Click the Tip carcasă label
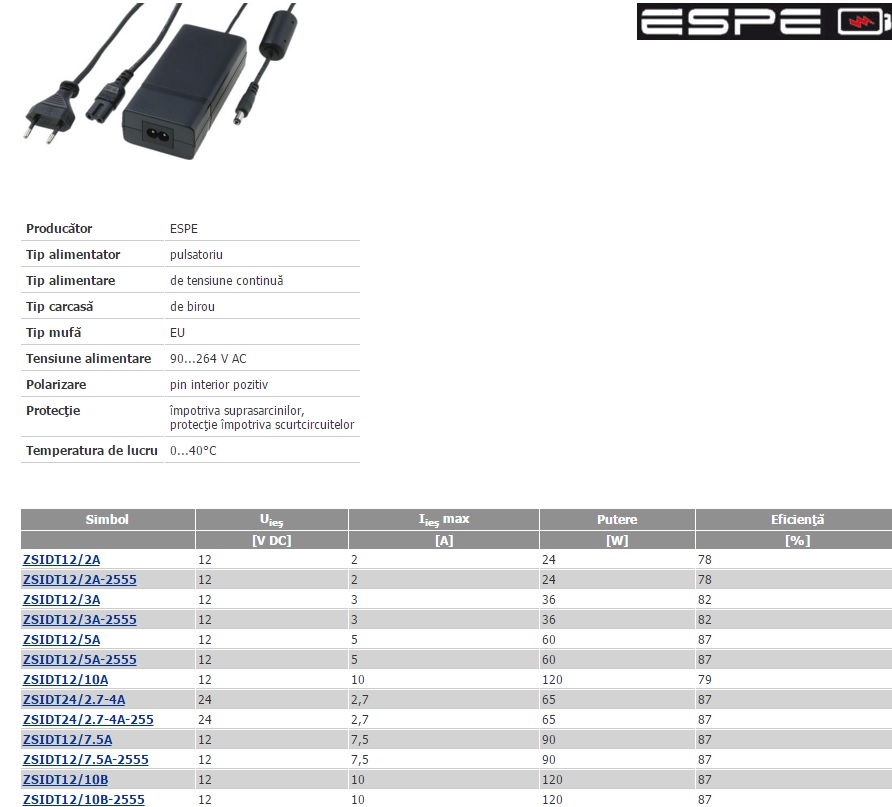The image size is (892, 807). coord(60,307)
